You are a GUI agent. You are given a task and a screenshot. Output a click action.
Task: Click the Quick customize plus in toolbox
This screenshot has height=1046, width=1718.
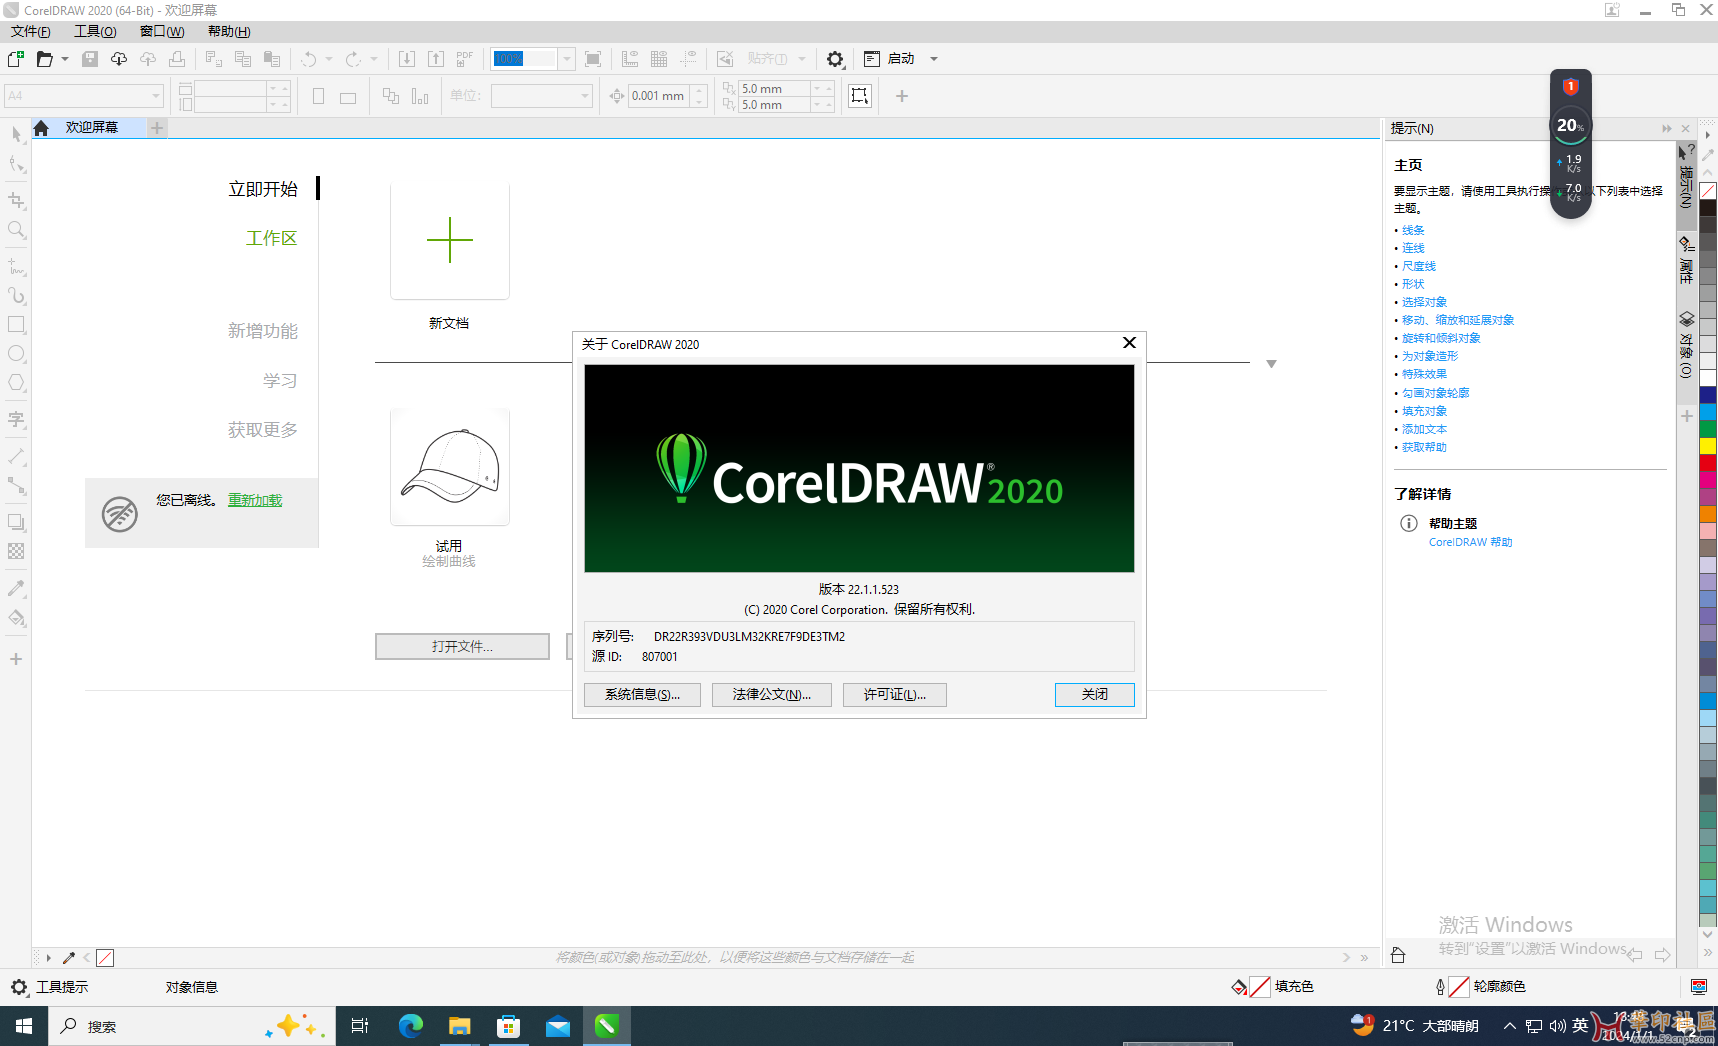click(x=16, y=659)
